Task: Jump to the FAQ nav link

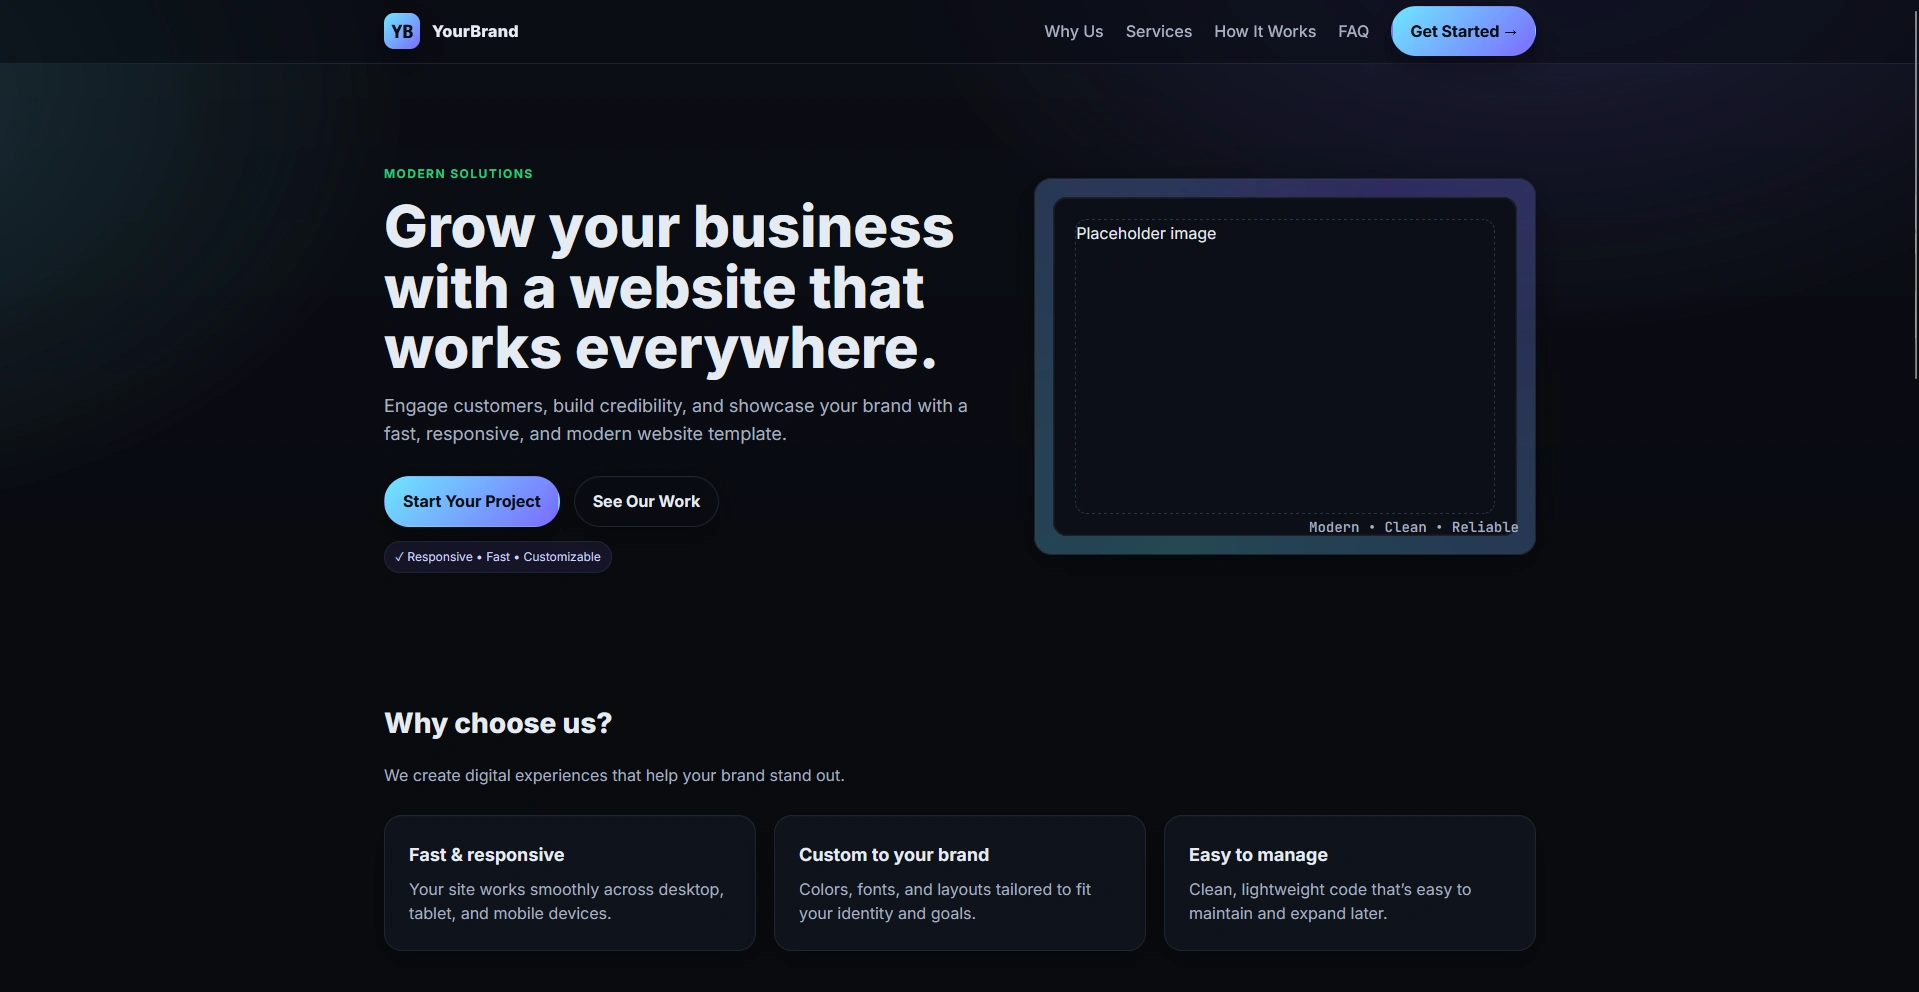Action: [x=1353, y=31]
